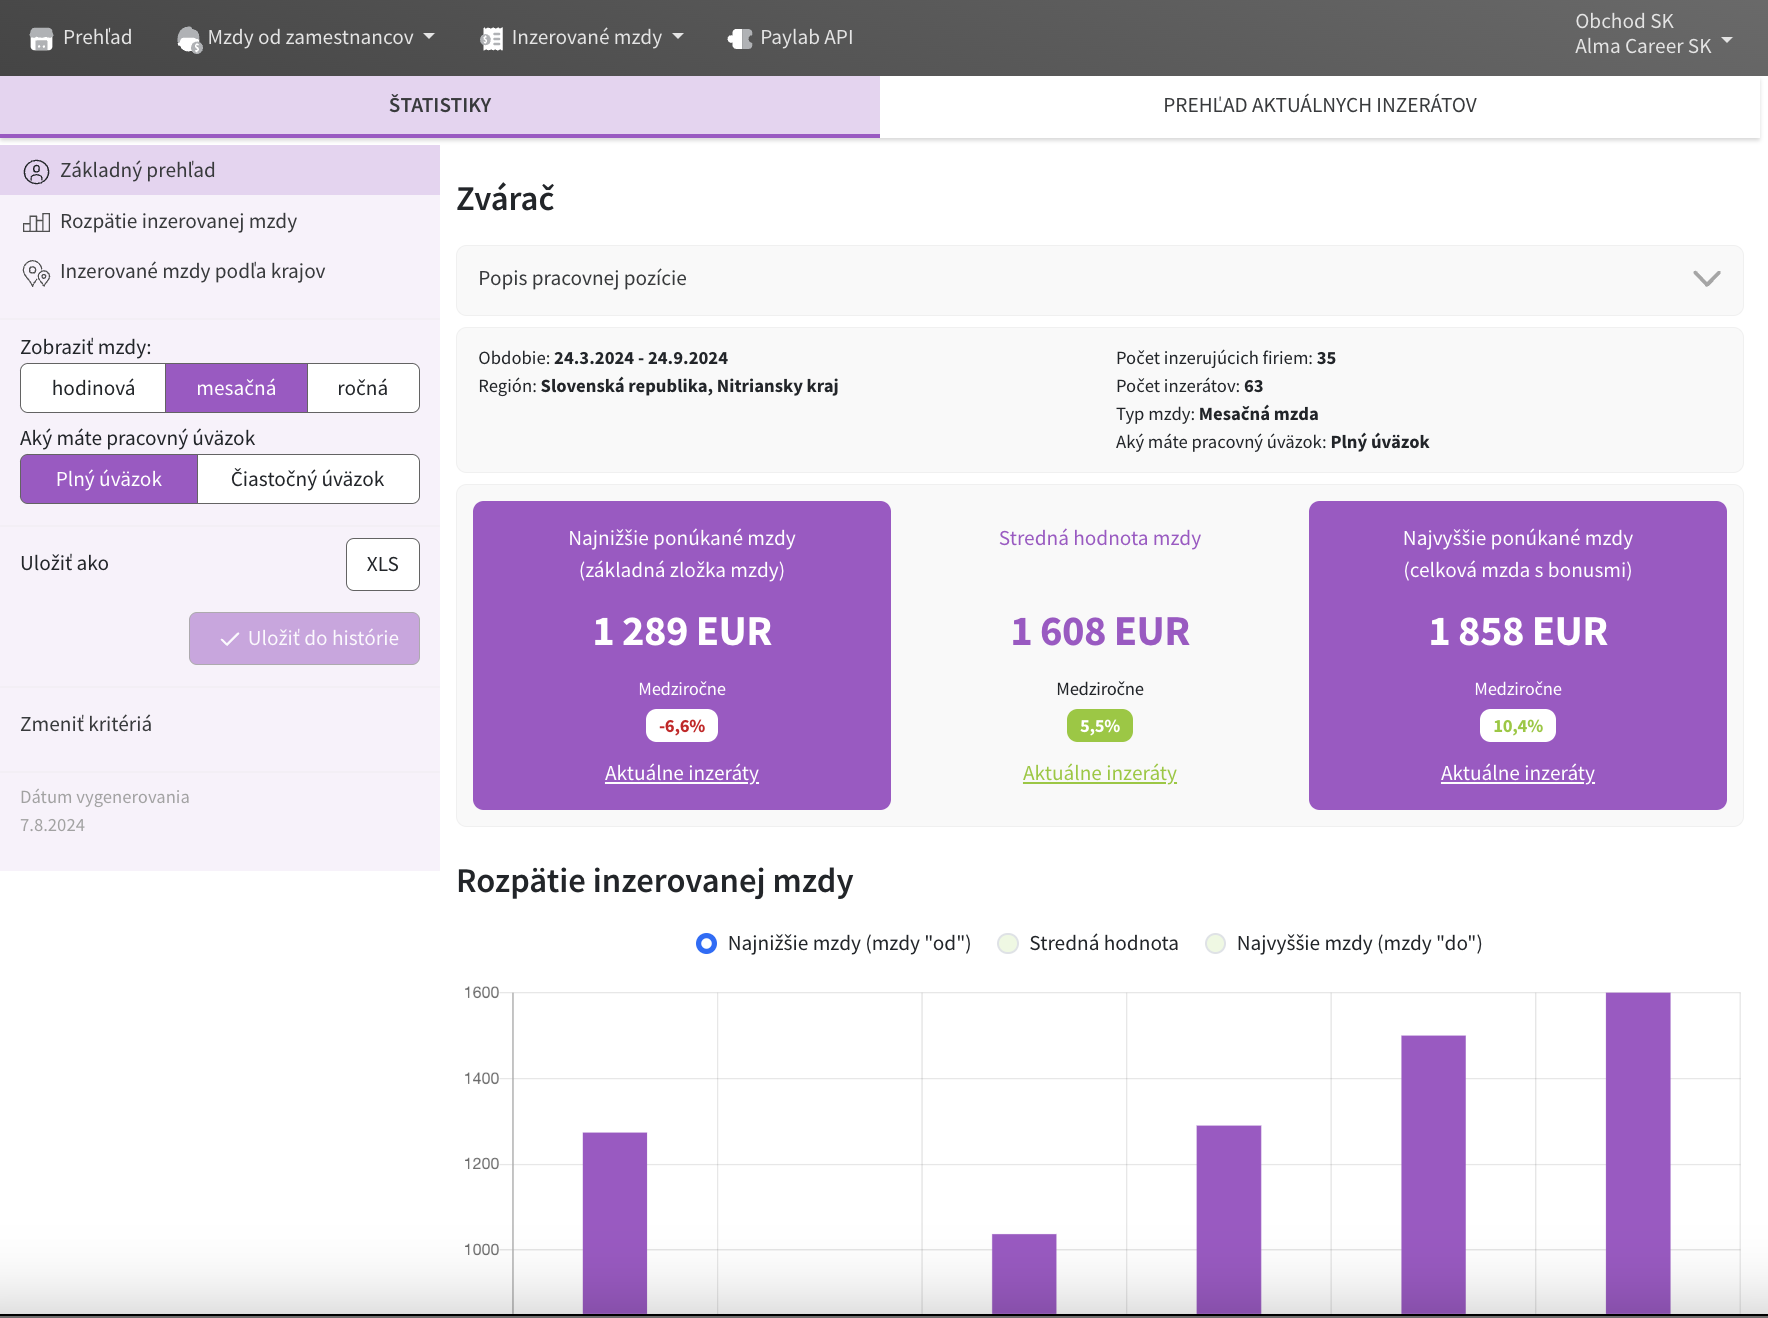Show ročná wage
This screenshot has height=1318, width=1768.
click(363, 388)
